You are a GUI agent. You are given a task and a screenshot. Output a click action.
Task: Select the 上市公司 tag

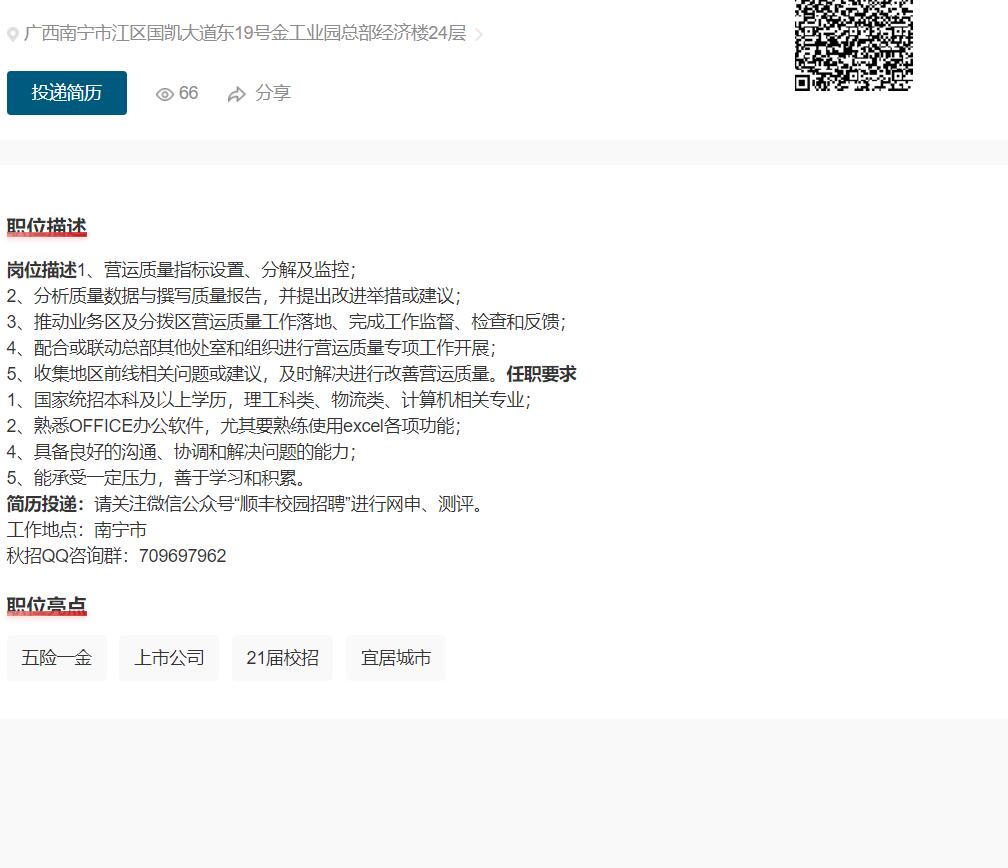[169, 658]
